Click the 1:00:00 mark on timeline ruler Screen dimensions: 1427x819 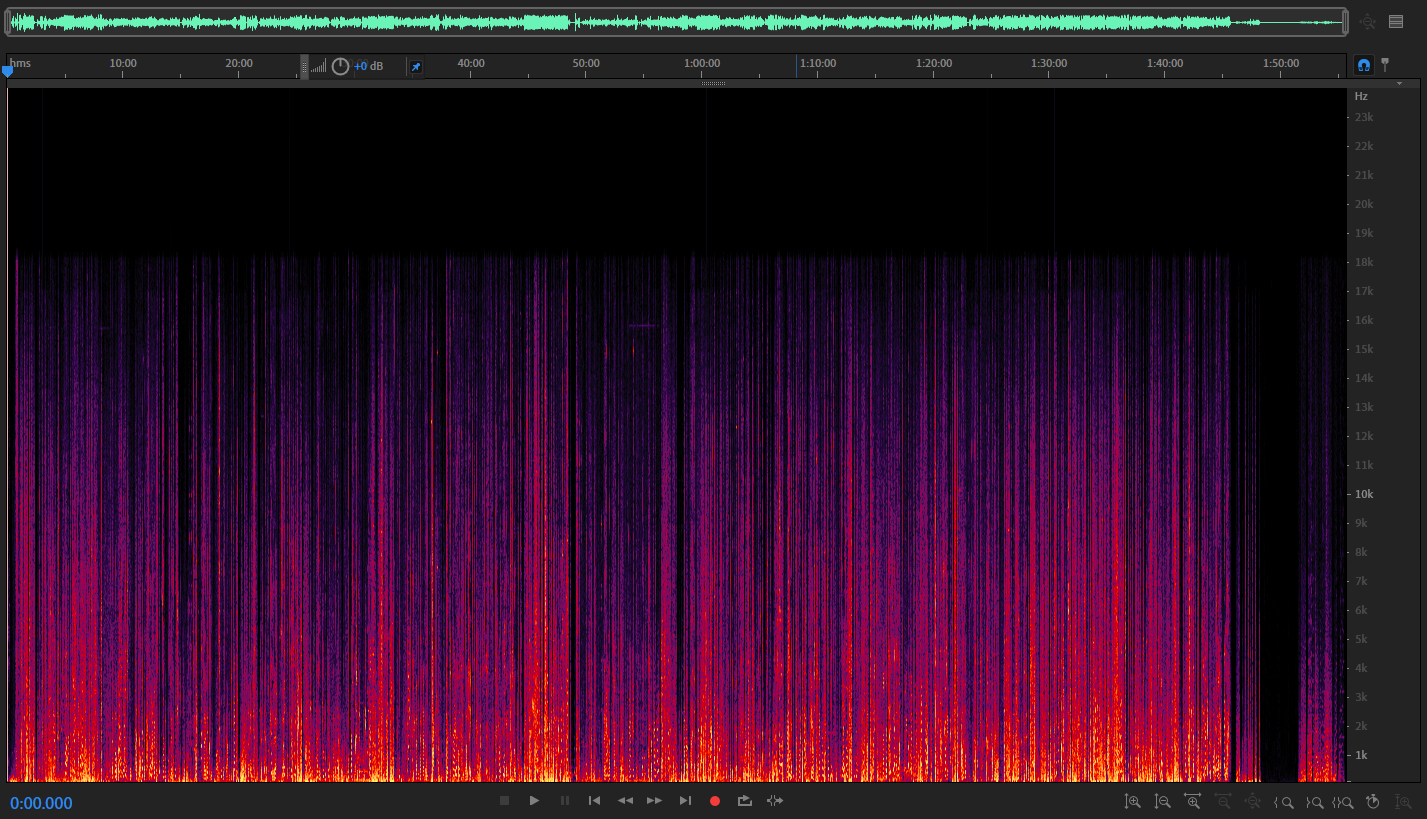click(x=701, y=64)
